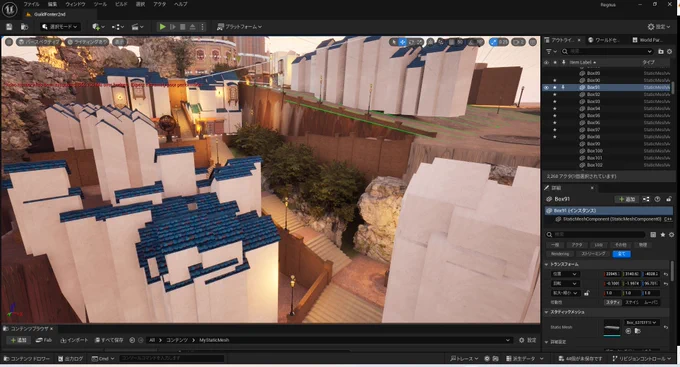
Task: Activate the select-mode arrow in the viewport toolbar
Action: click(x=394, y=42)
